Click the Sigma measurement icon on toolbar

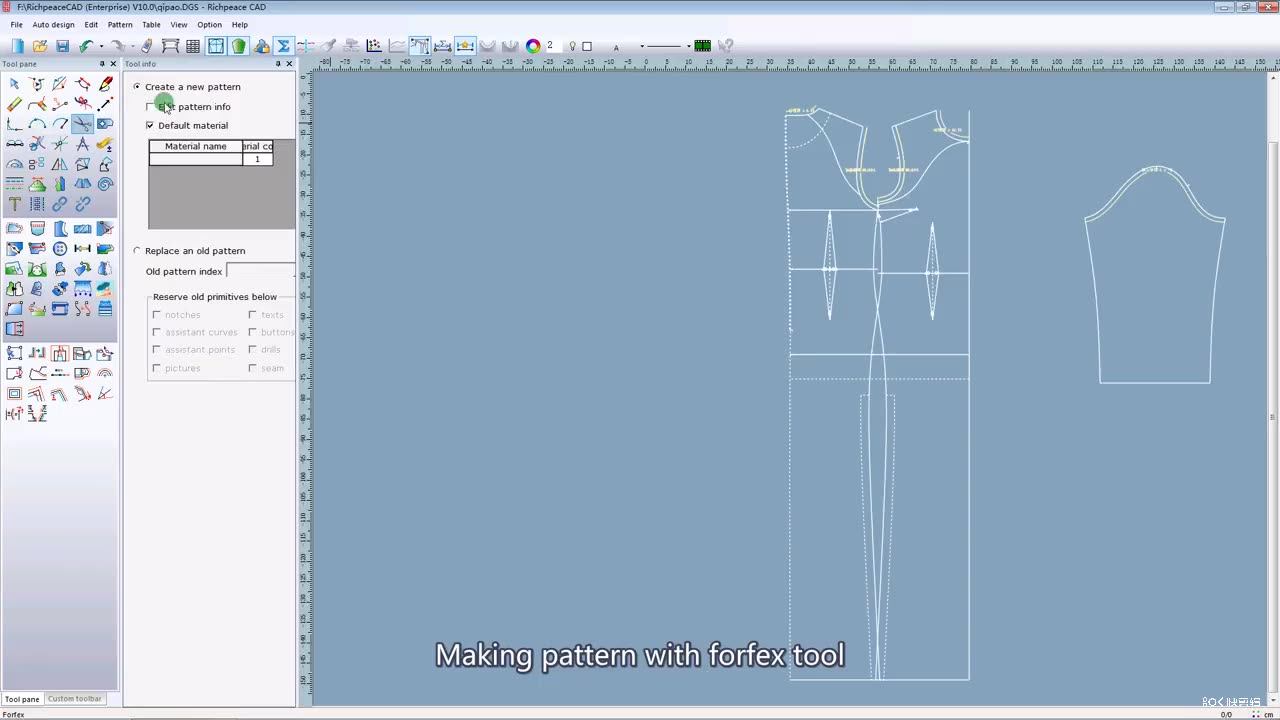tap(282, 46)
